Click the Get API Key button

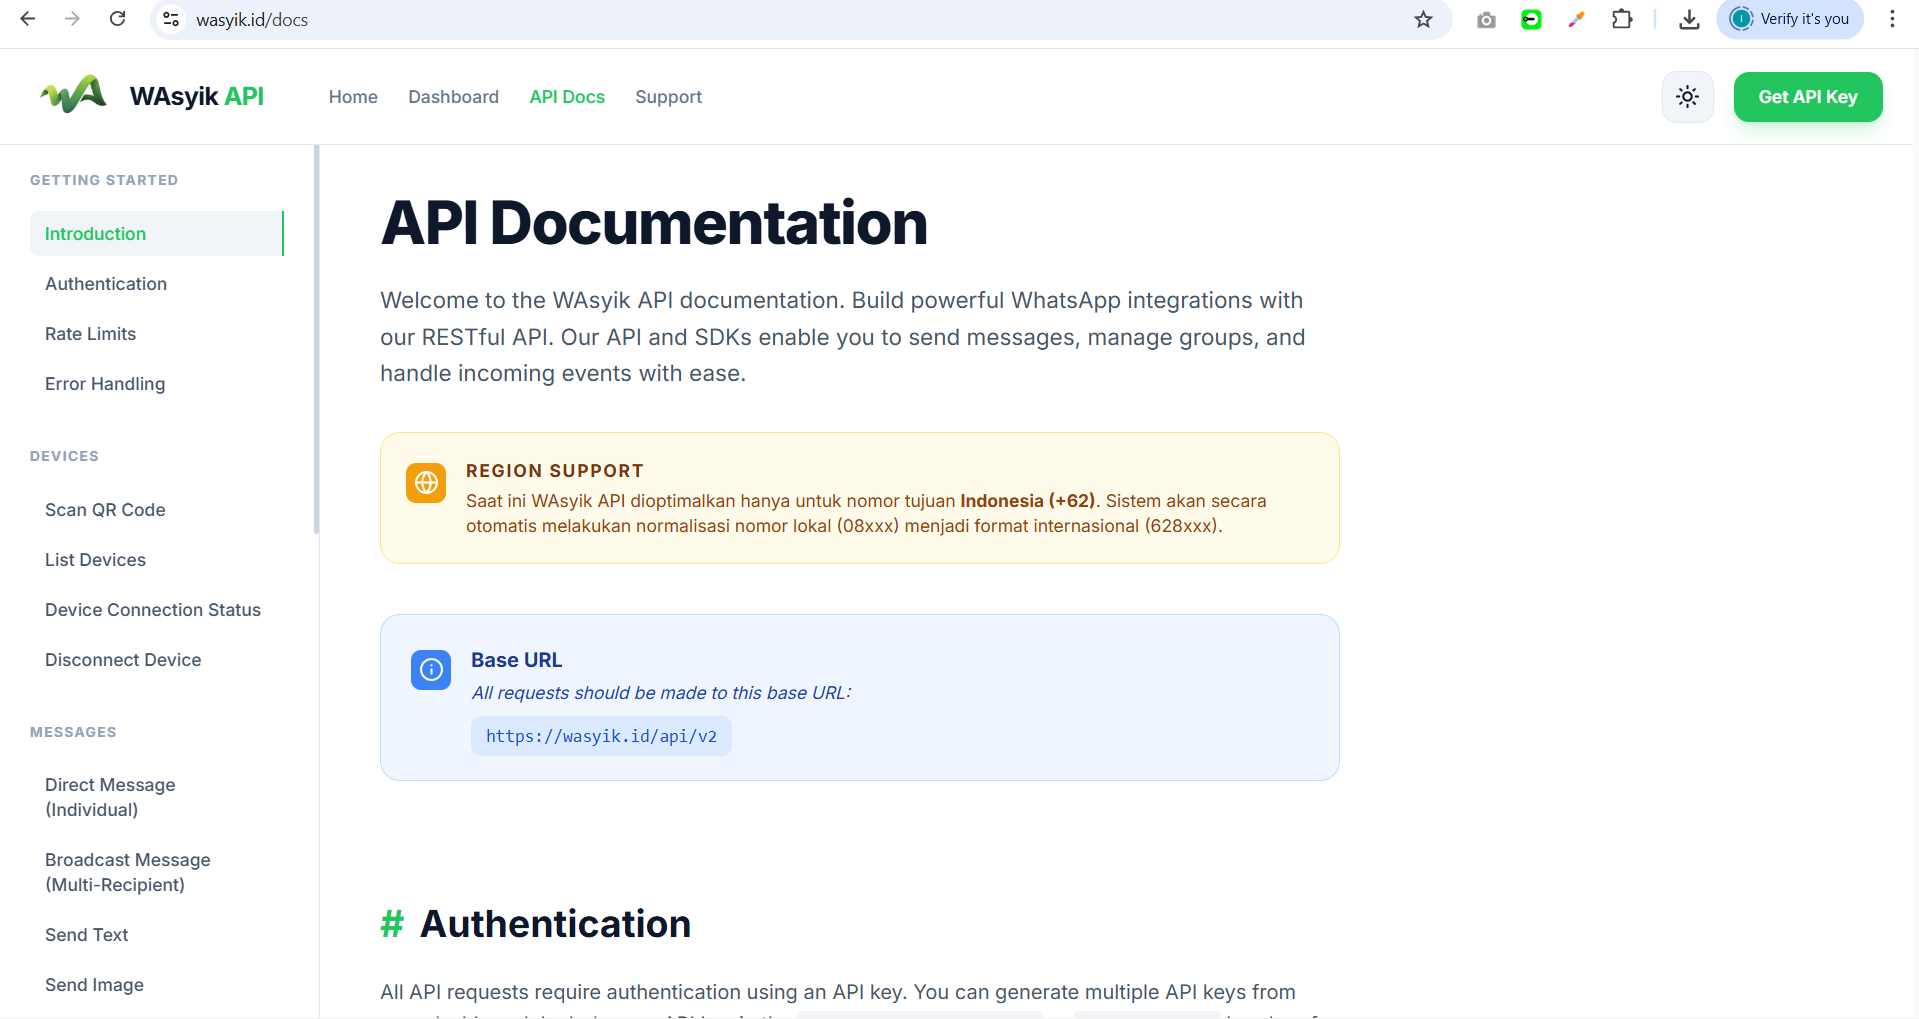point(1807,97)
